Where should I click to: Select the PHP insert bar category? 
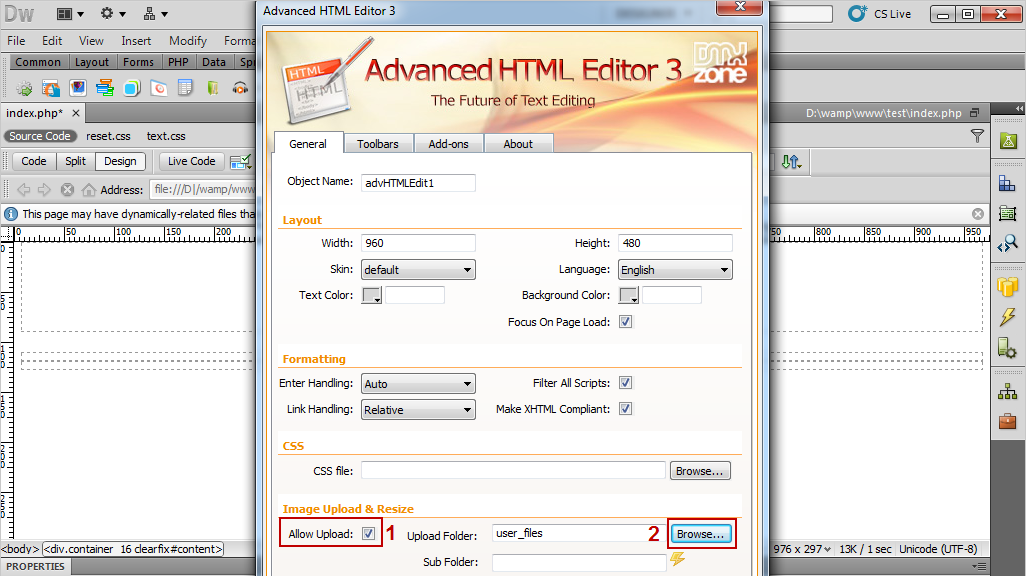(178, 62)
